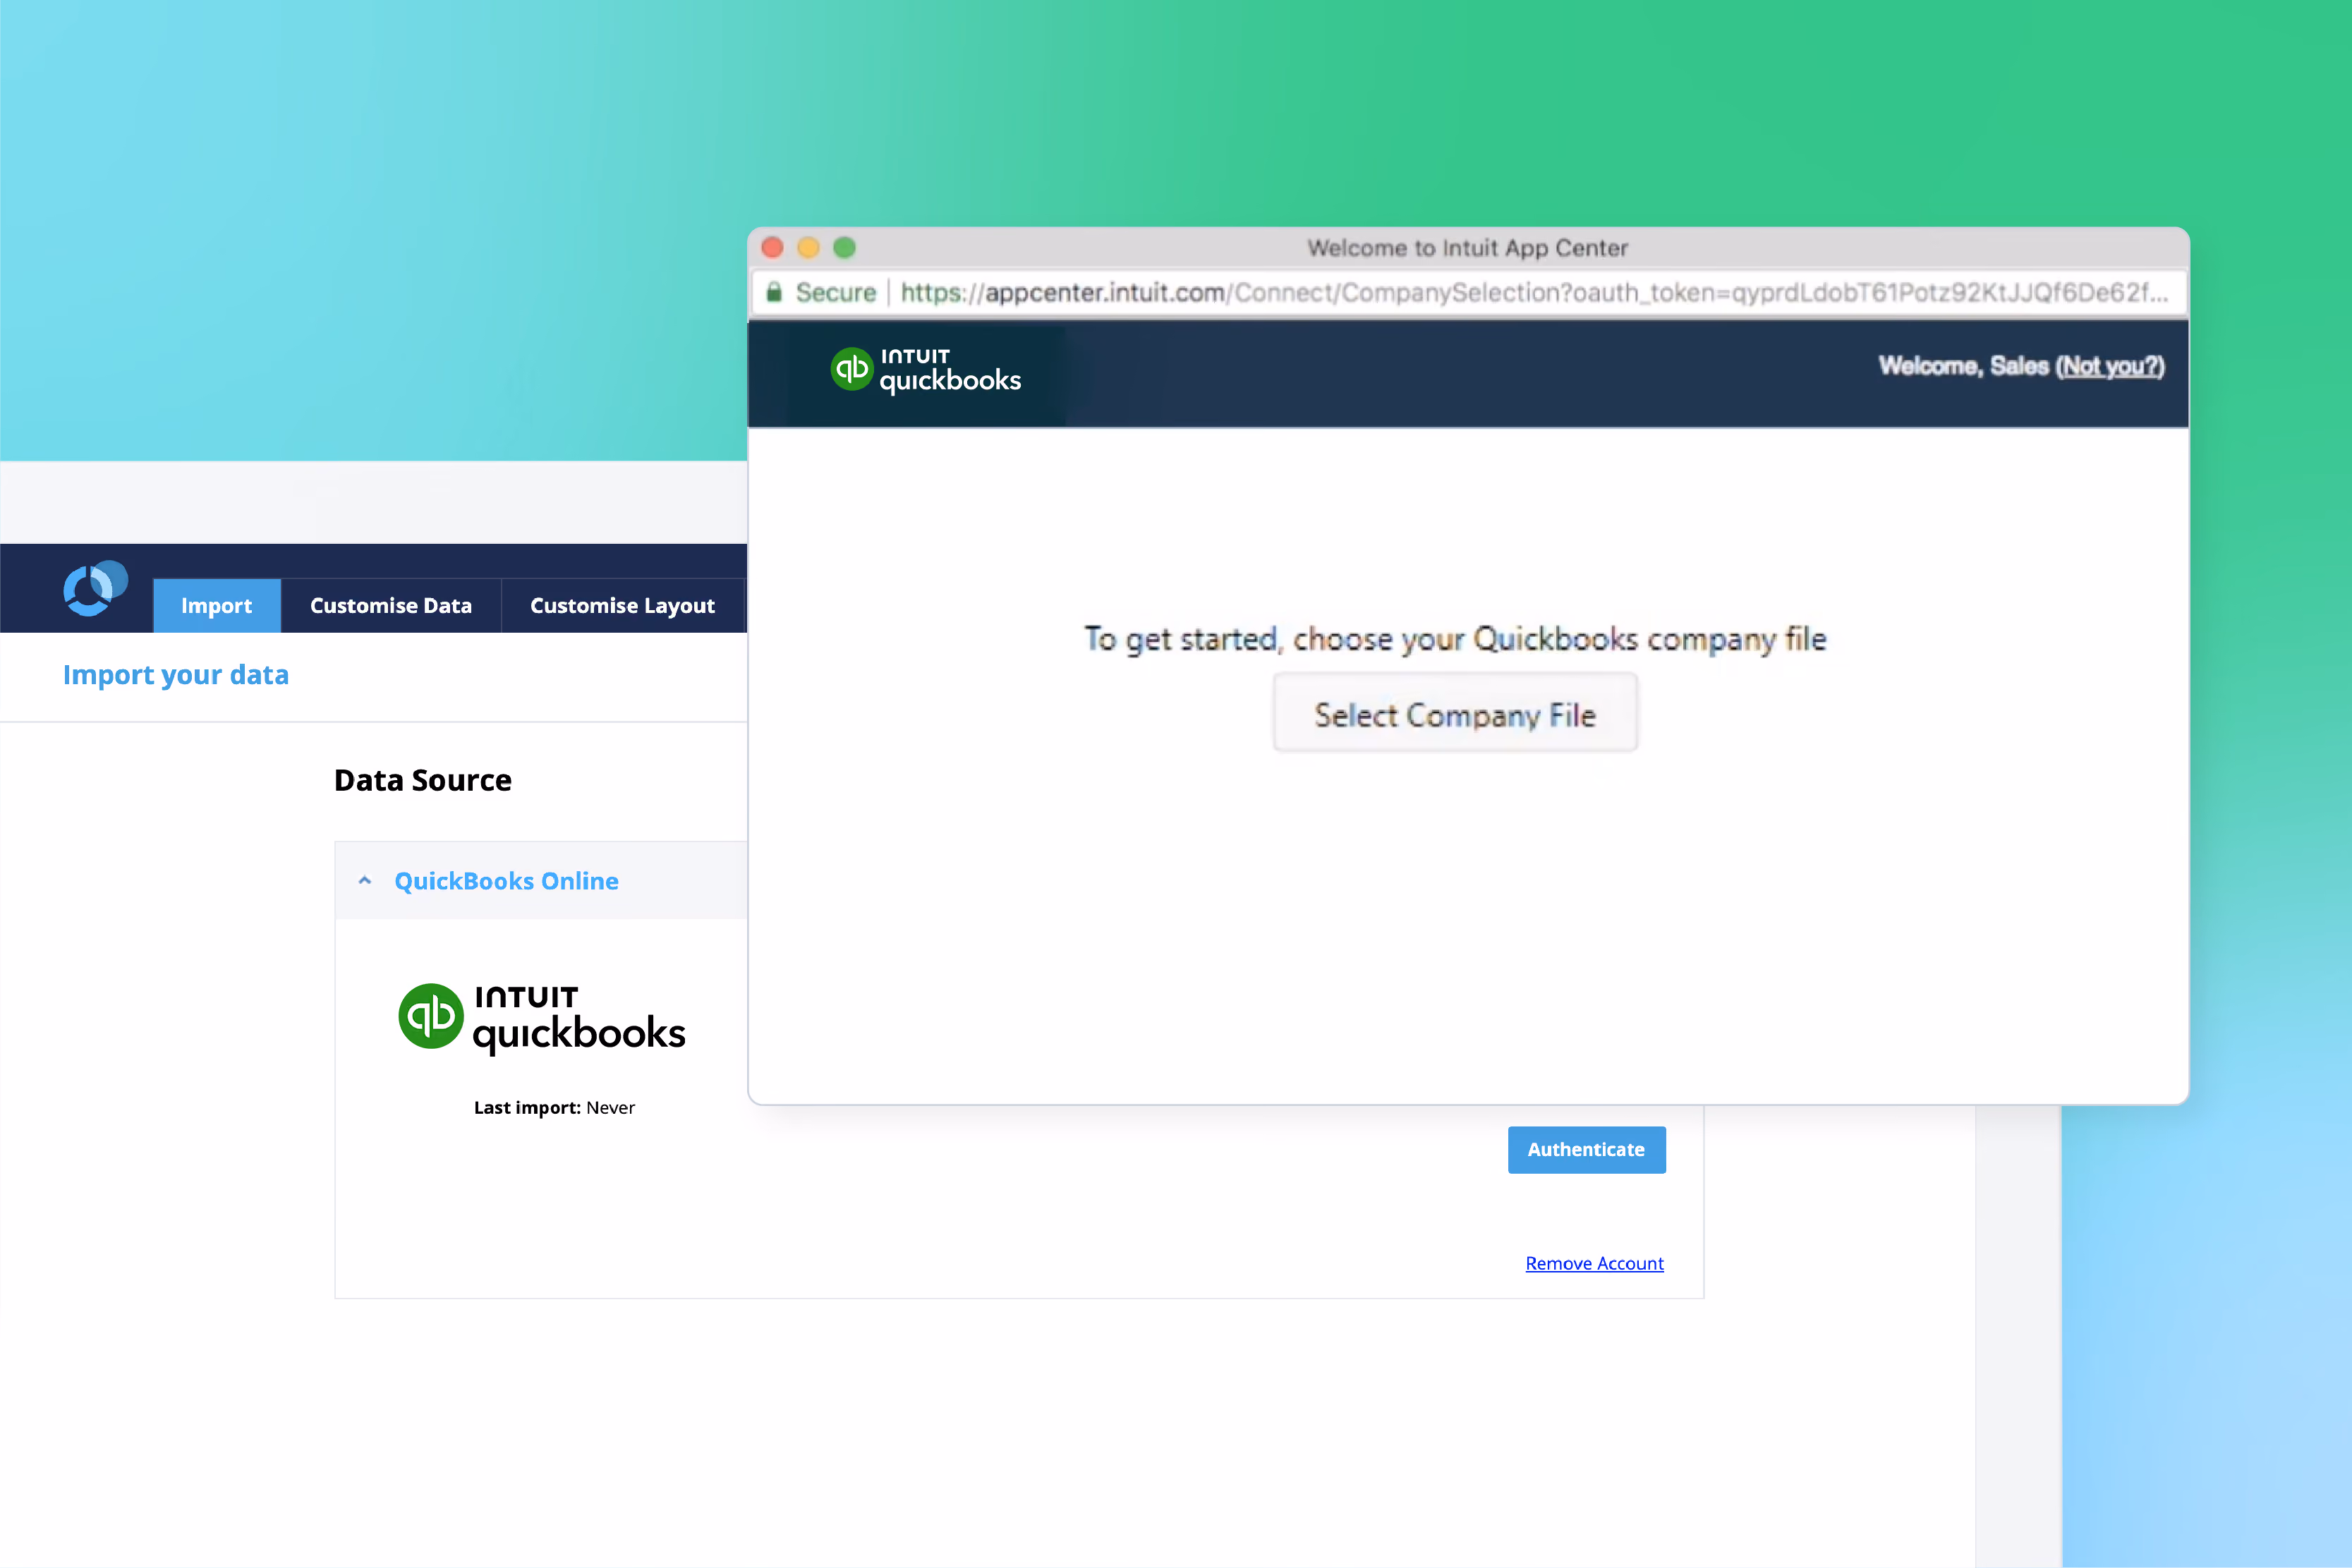Maximize the Intuit App Center window
This screenshot has width=2352, height=1568.
point(845,248)
